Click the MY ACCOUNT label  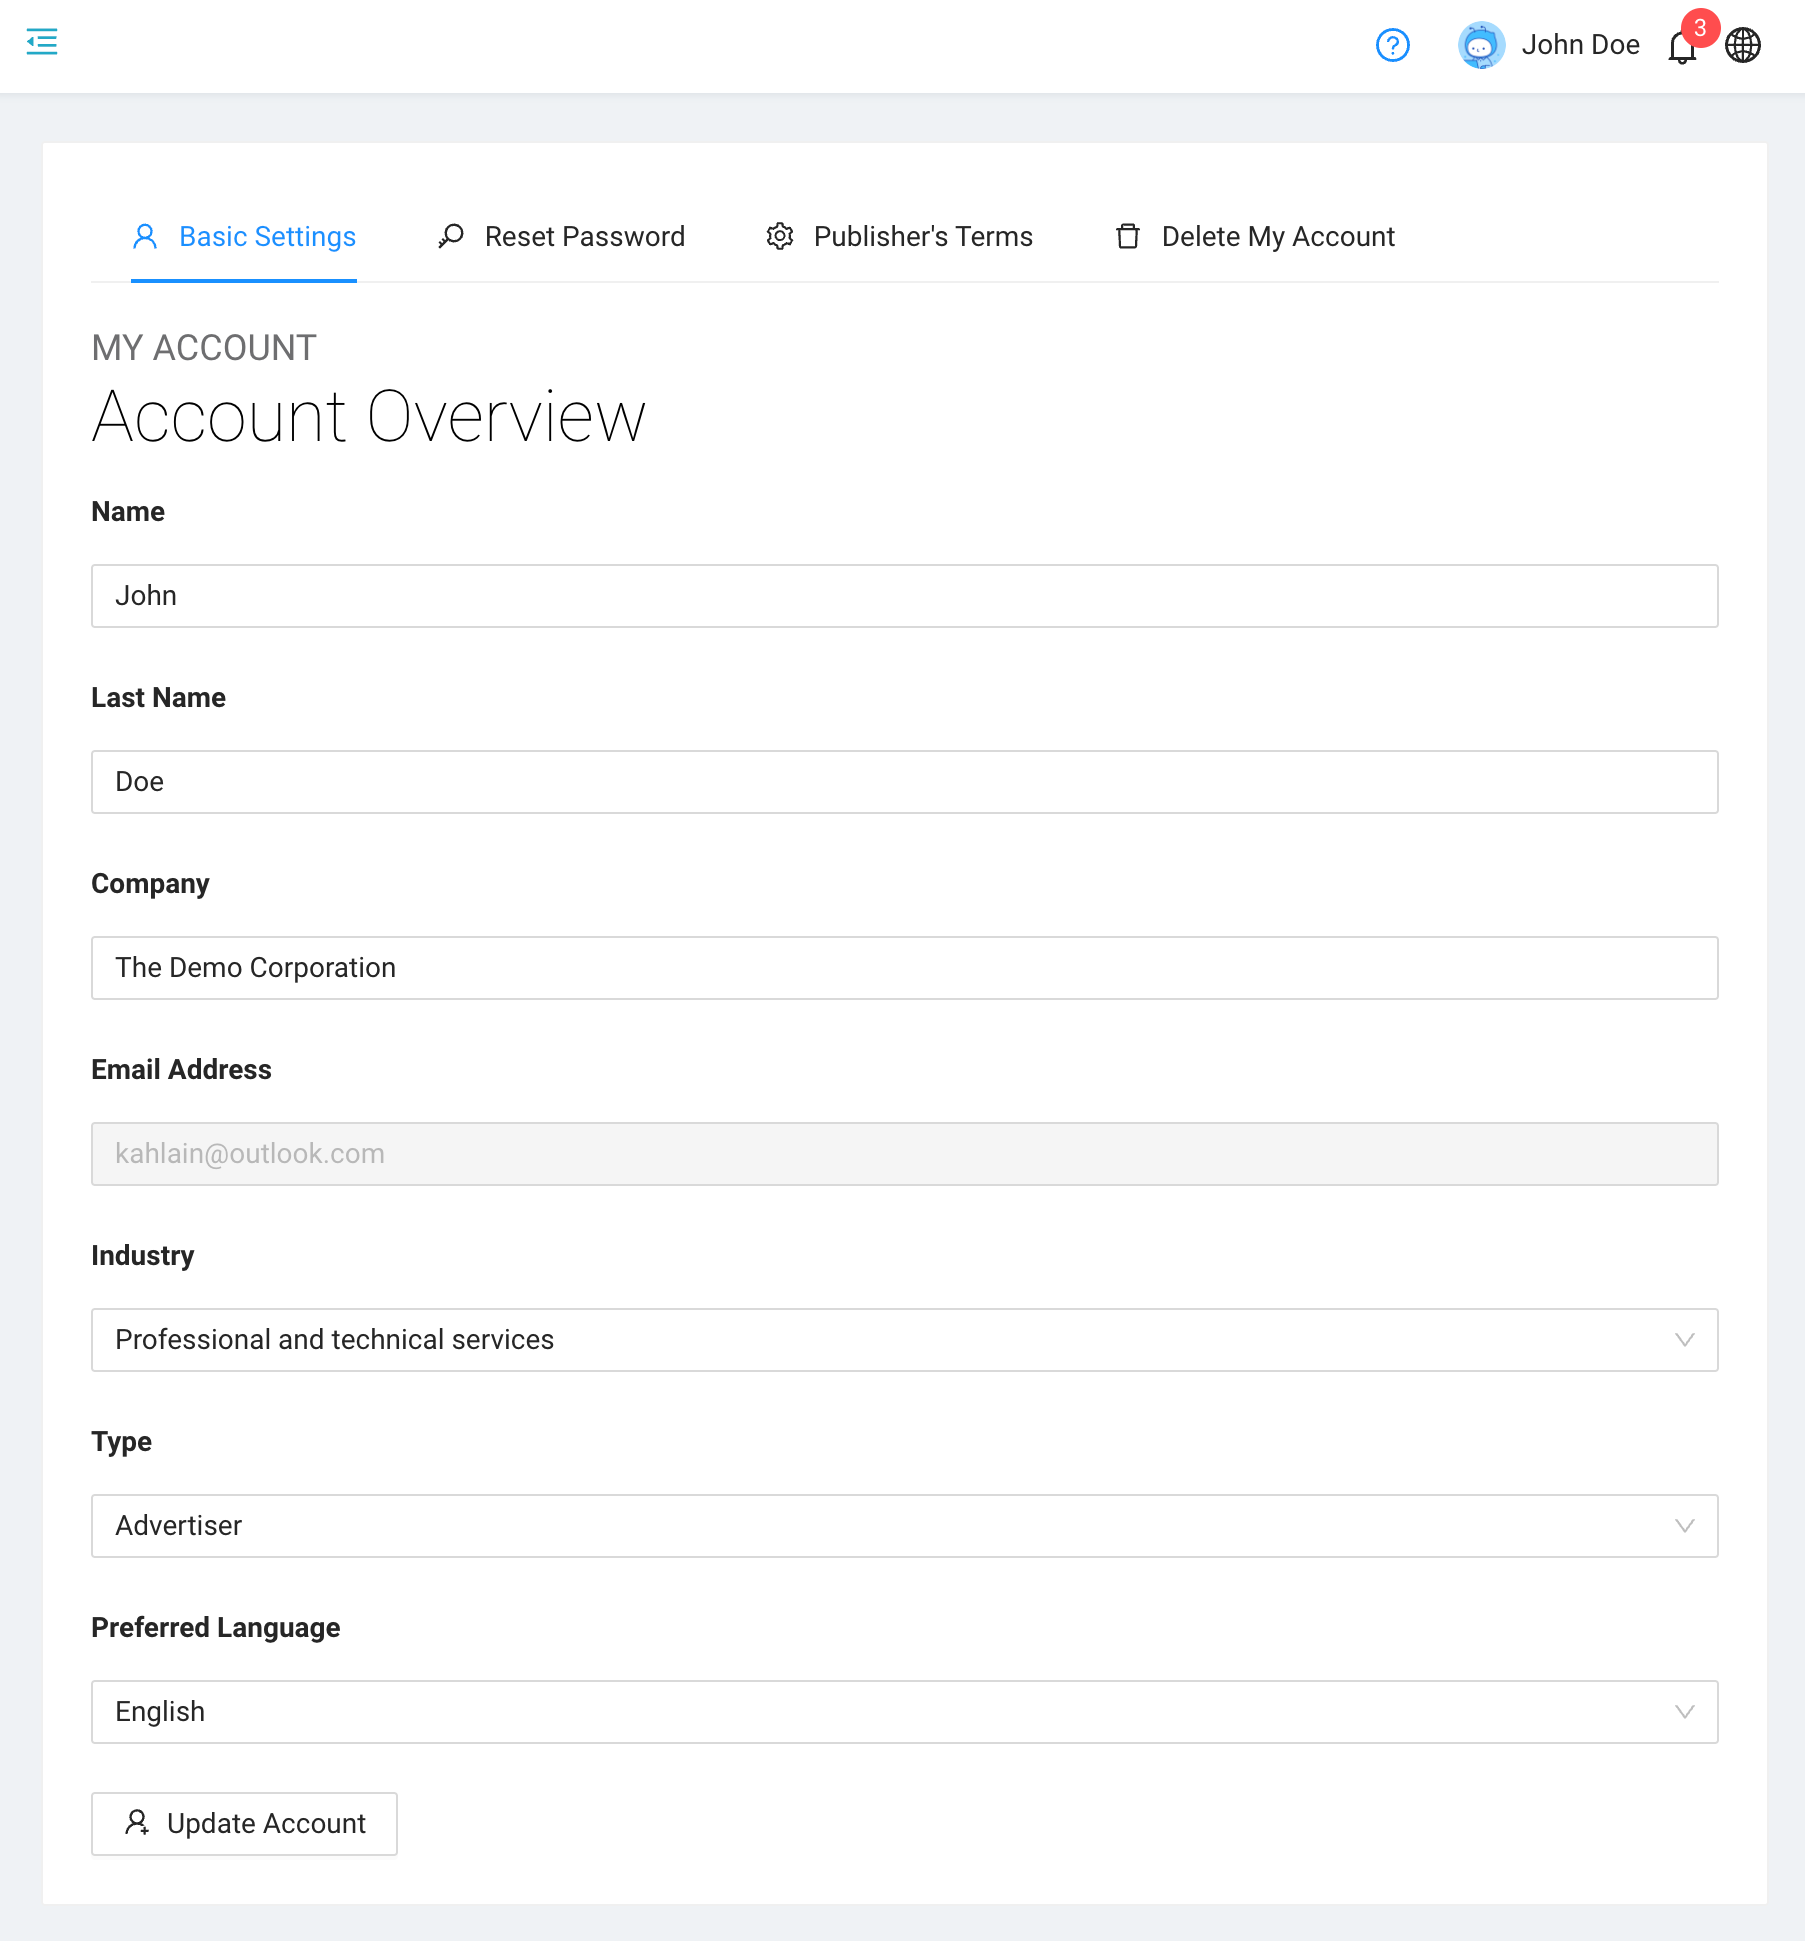pos(204,348)
